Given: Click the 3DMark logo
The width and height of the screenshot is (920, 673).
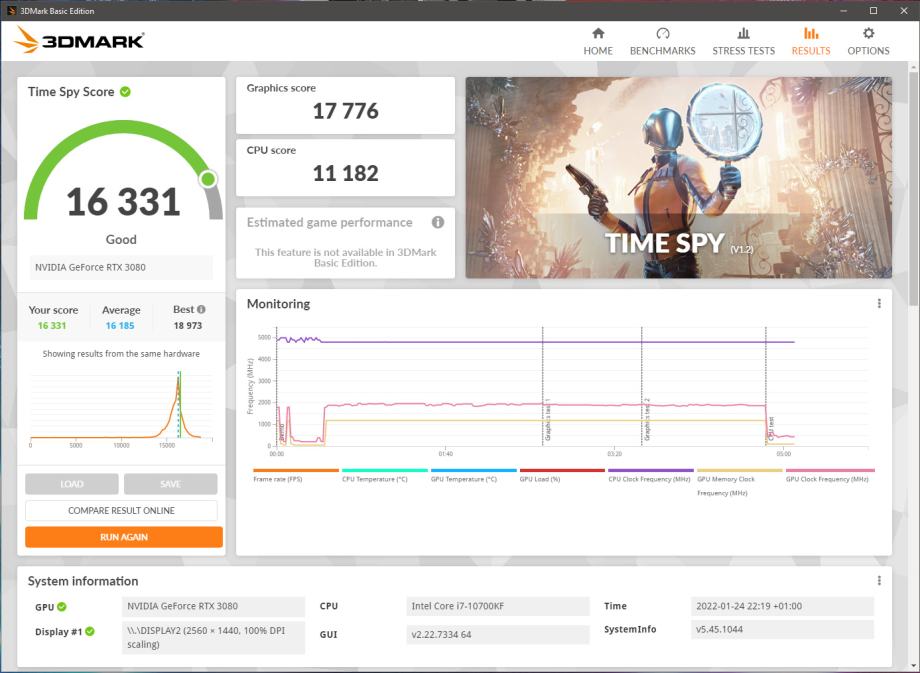Looking at the screenshot, I should 79,40.
